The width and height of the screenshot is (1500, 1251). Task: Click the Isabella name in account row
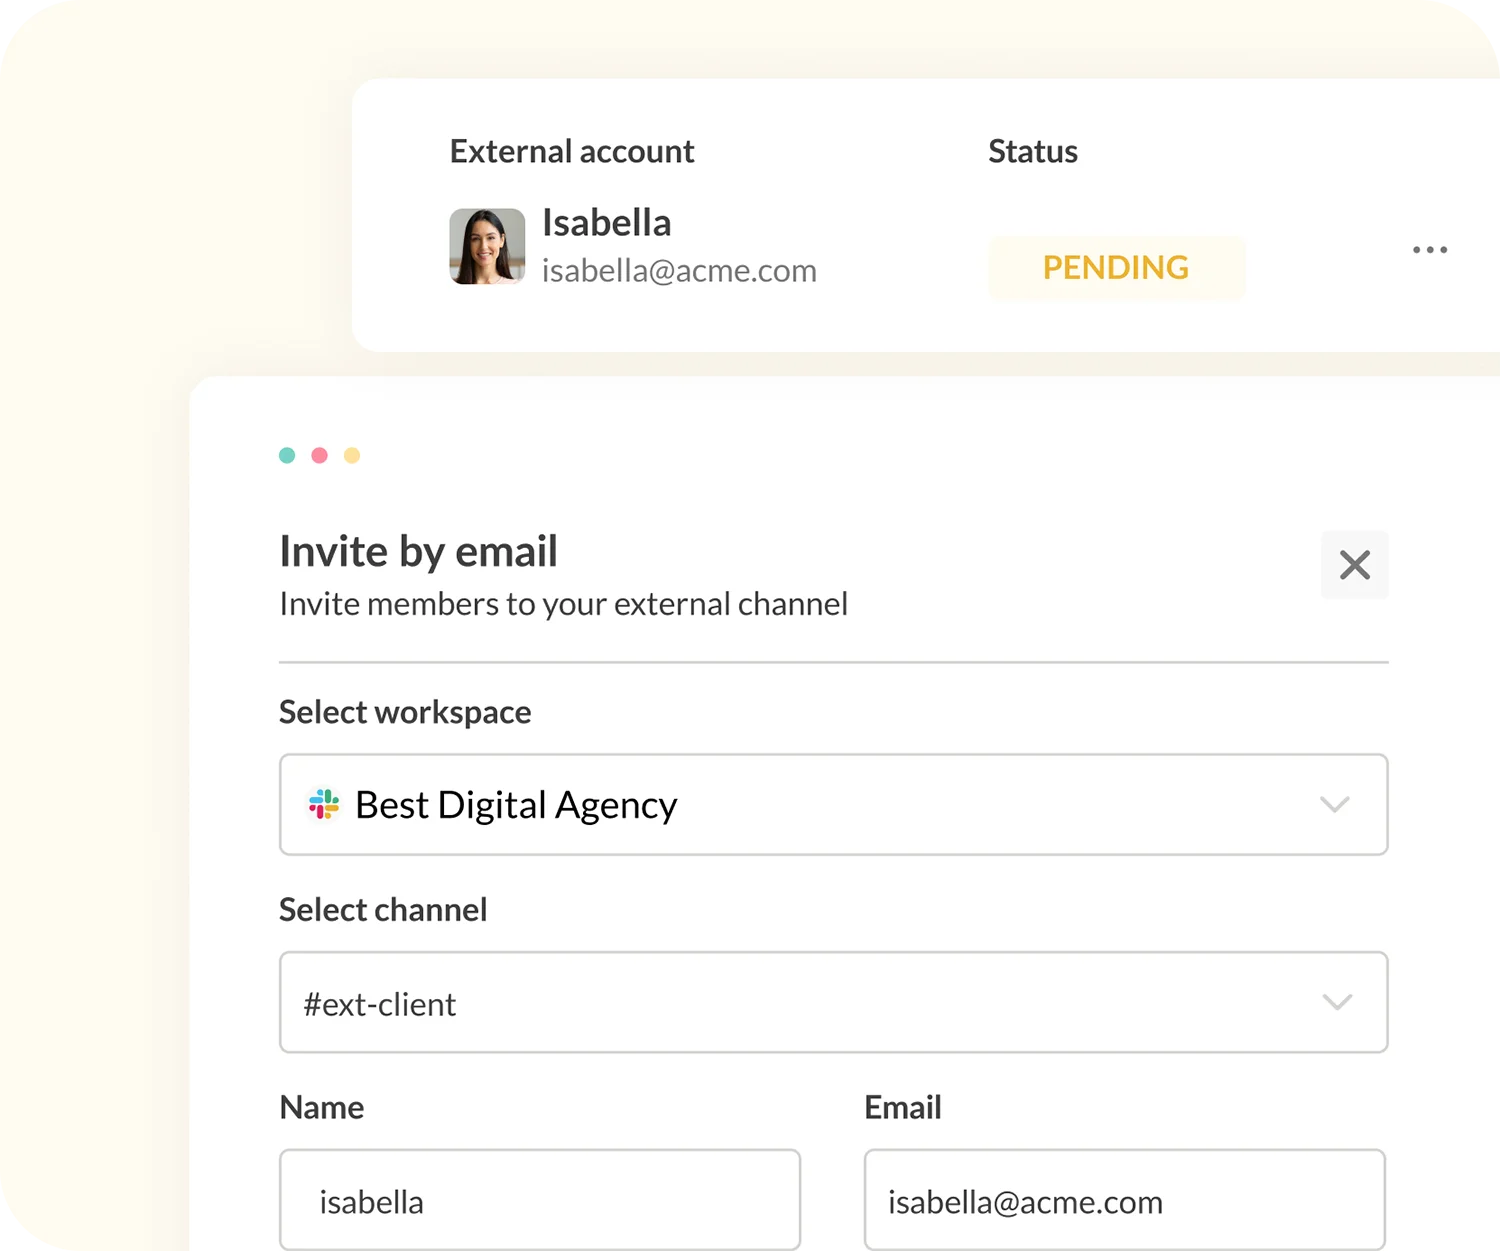(x=606, y=223)
